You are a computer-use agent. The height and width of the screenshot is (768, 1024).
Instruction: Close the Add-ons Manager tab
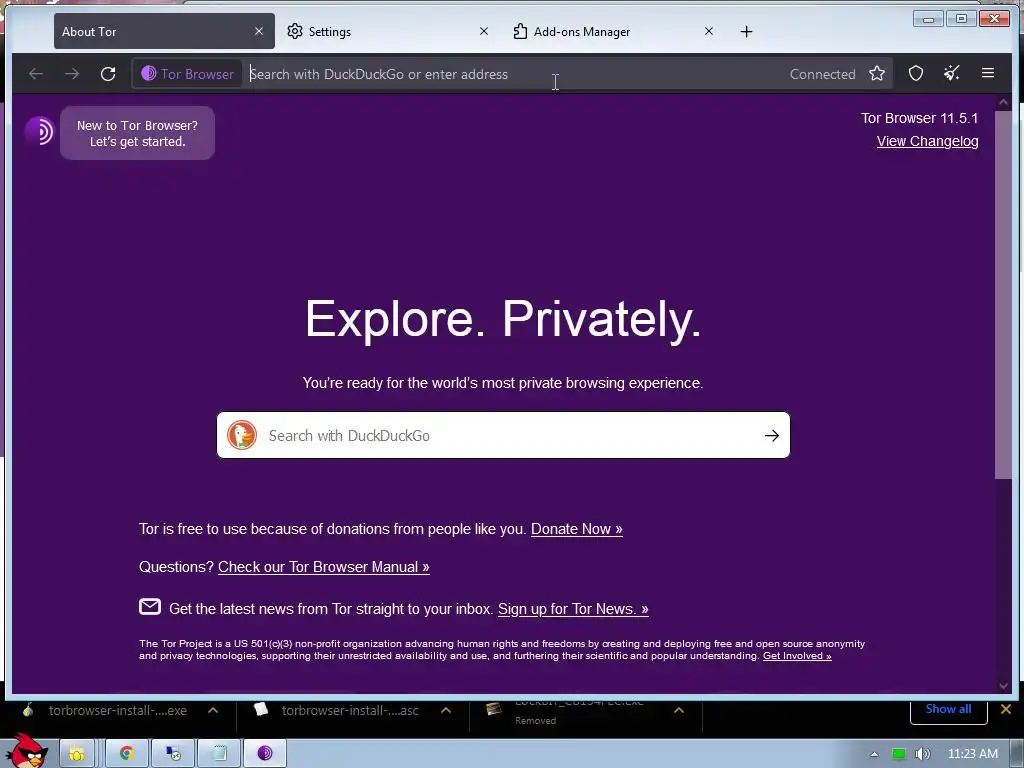(709, 31)
